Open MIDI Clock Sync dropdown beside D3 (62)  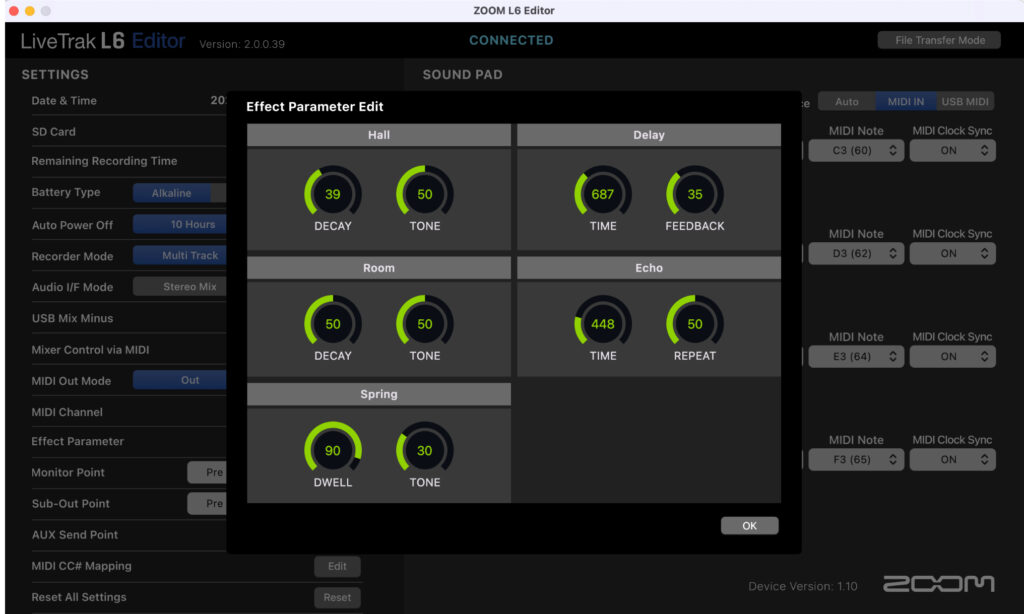[x=952, y=253]
